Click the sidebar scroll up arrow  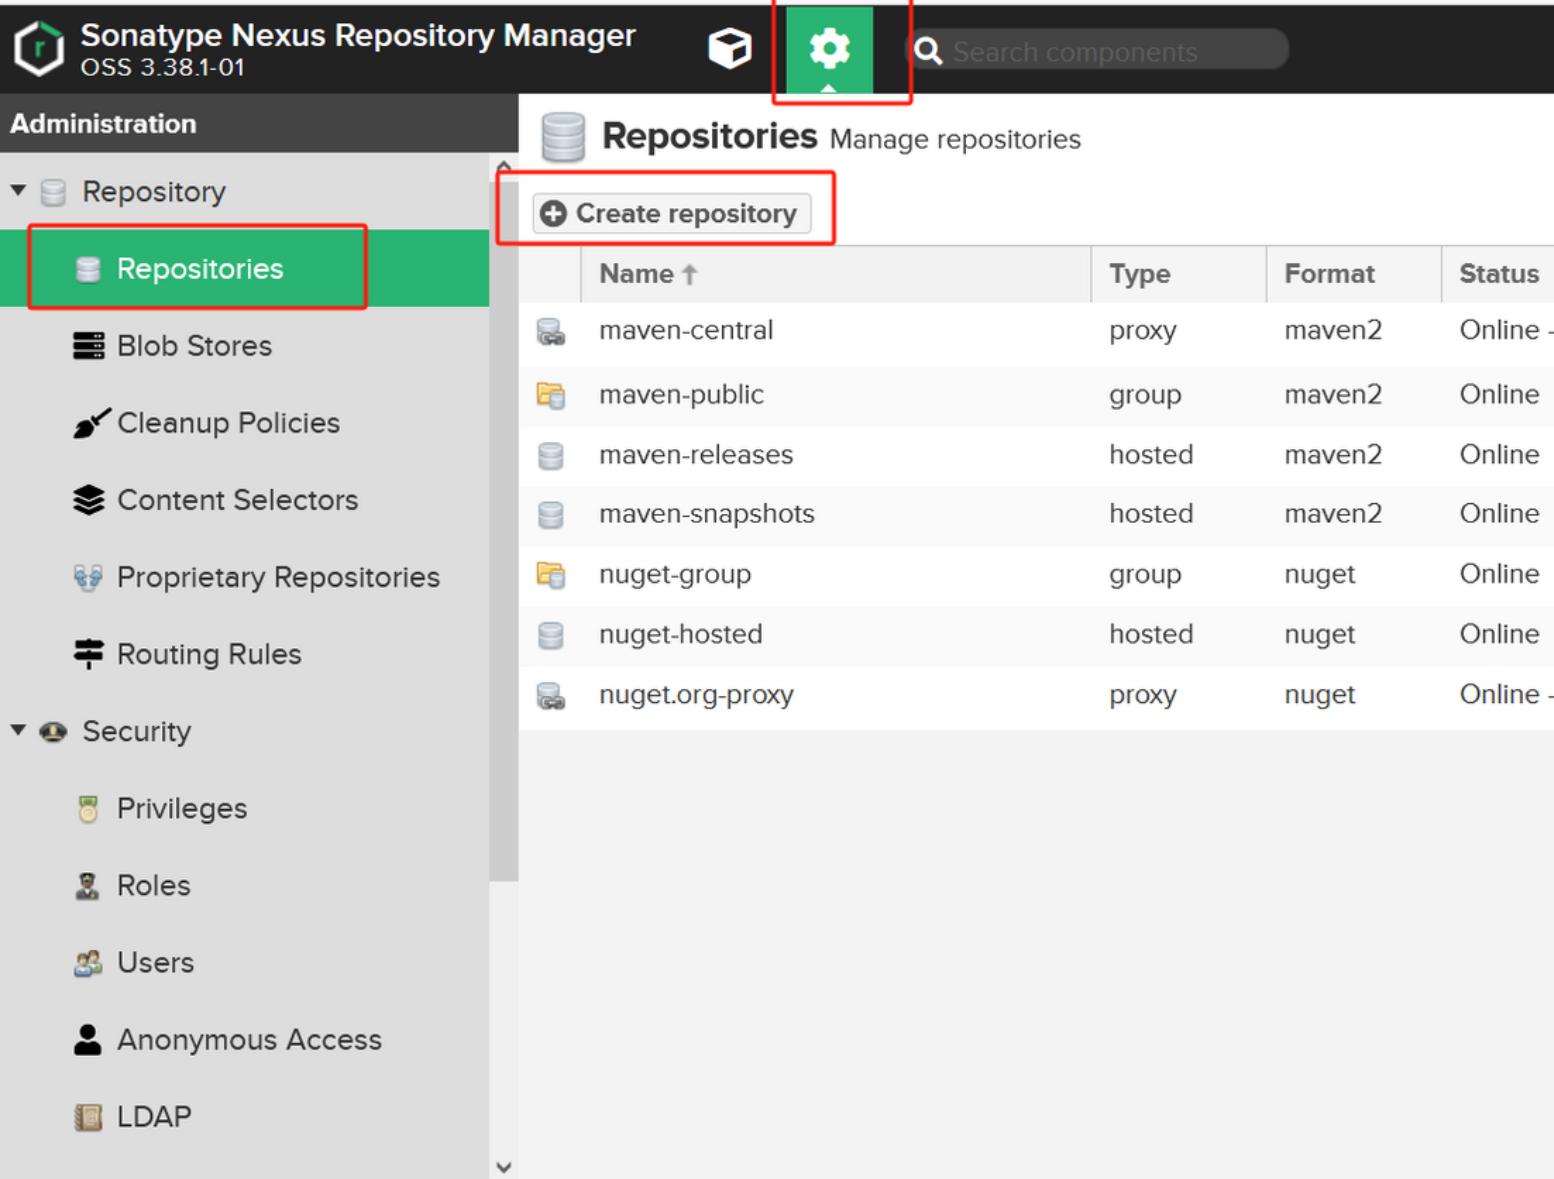tap(504, 166)
